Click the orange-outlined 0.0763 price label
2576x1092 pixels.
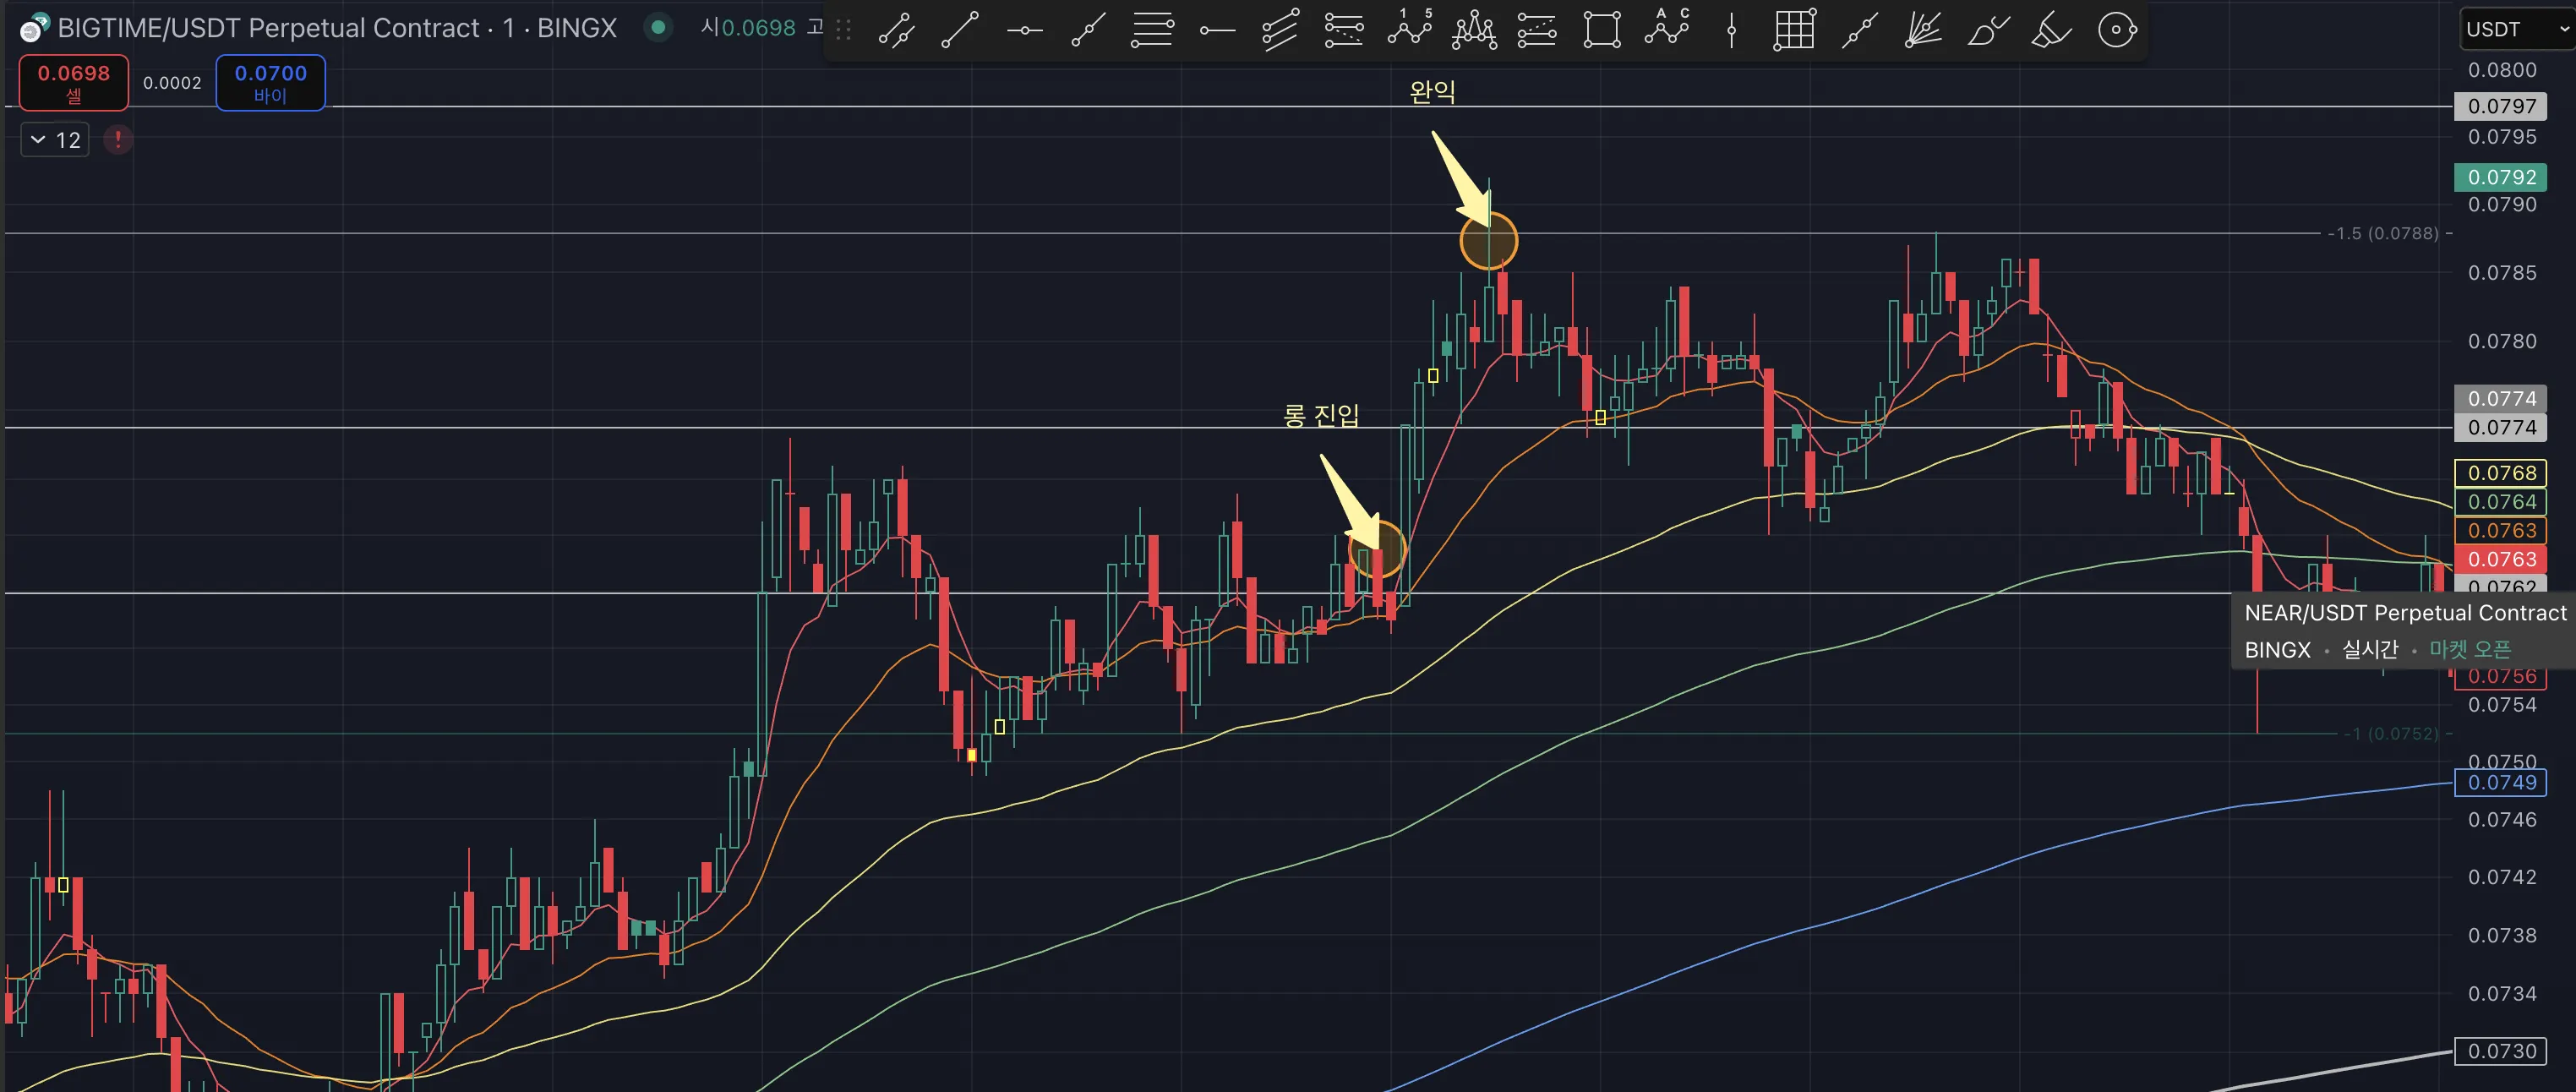(x=2500, y=531)
